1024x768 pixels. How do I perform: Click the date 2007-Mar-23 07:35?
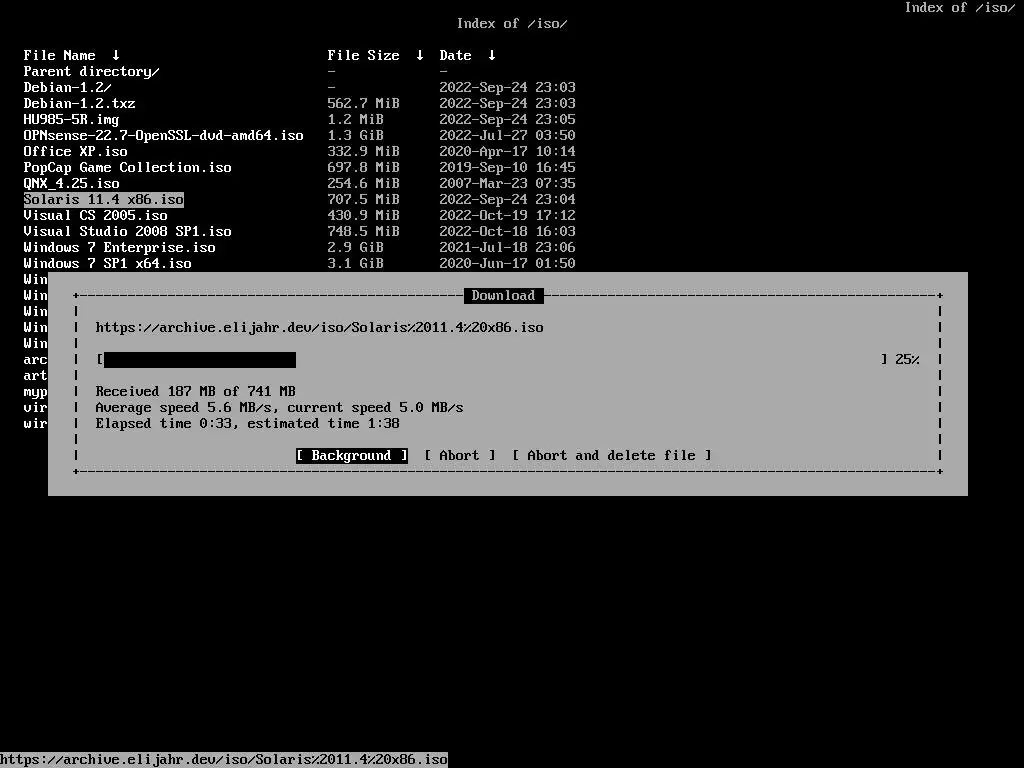pos(507,184)
